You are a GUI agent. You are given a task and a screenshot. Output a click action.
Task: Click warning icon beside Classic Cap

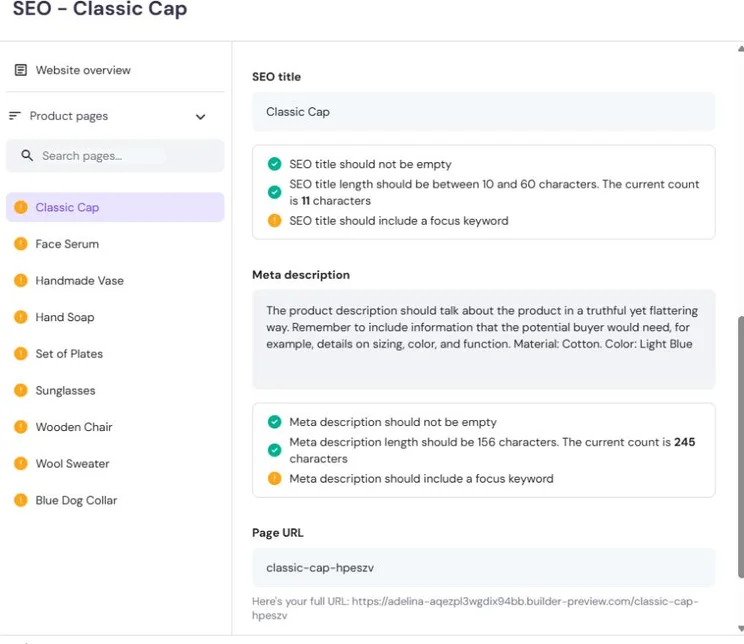[21, 207]
